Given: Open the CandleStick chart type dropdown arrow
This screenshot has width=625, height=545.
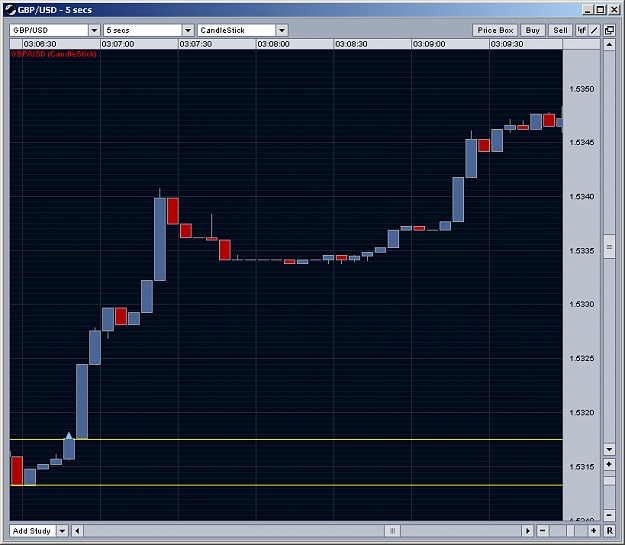Looking at the screenshot, I should [282, 30].
